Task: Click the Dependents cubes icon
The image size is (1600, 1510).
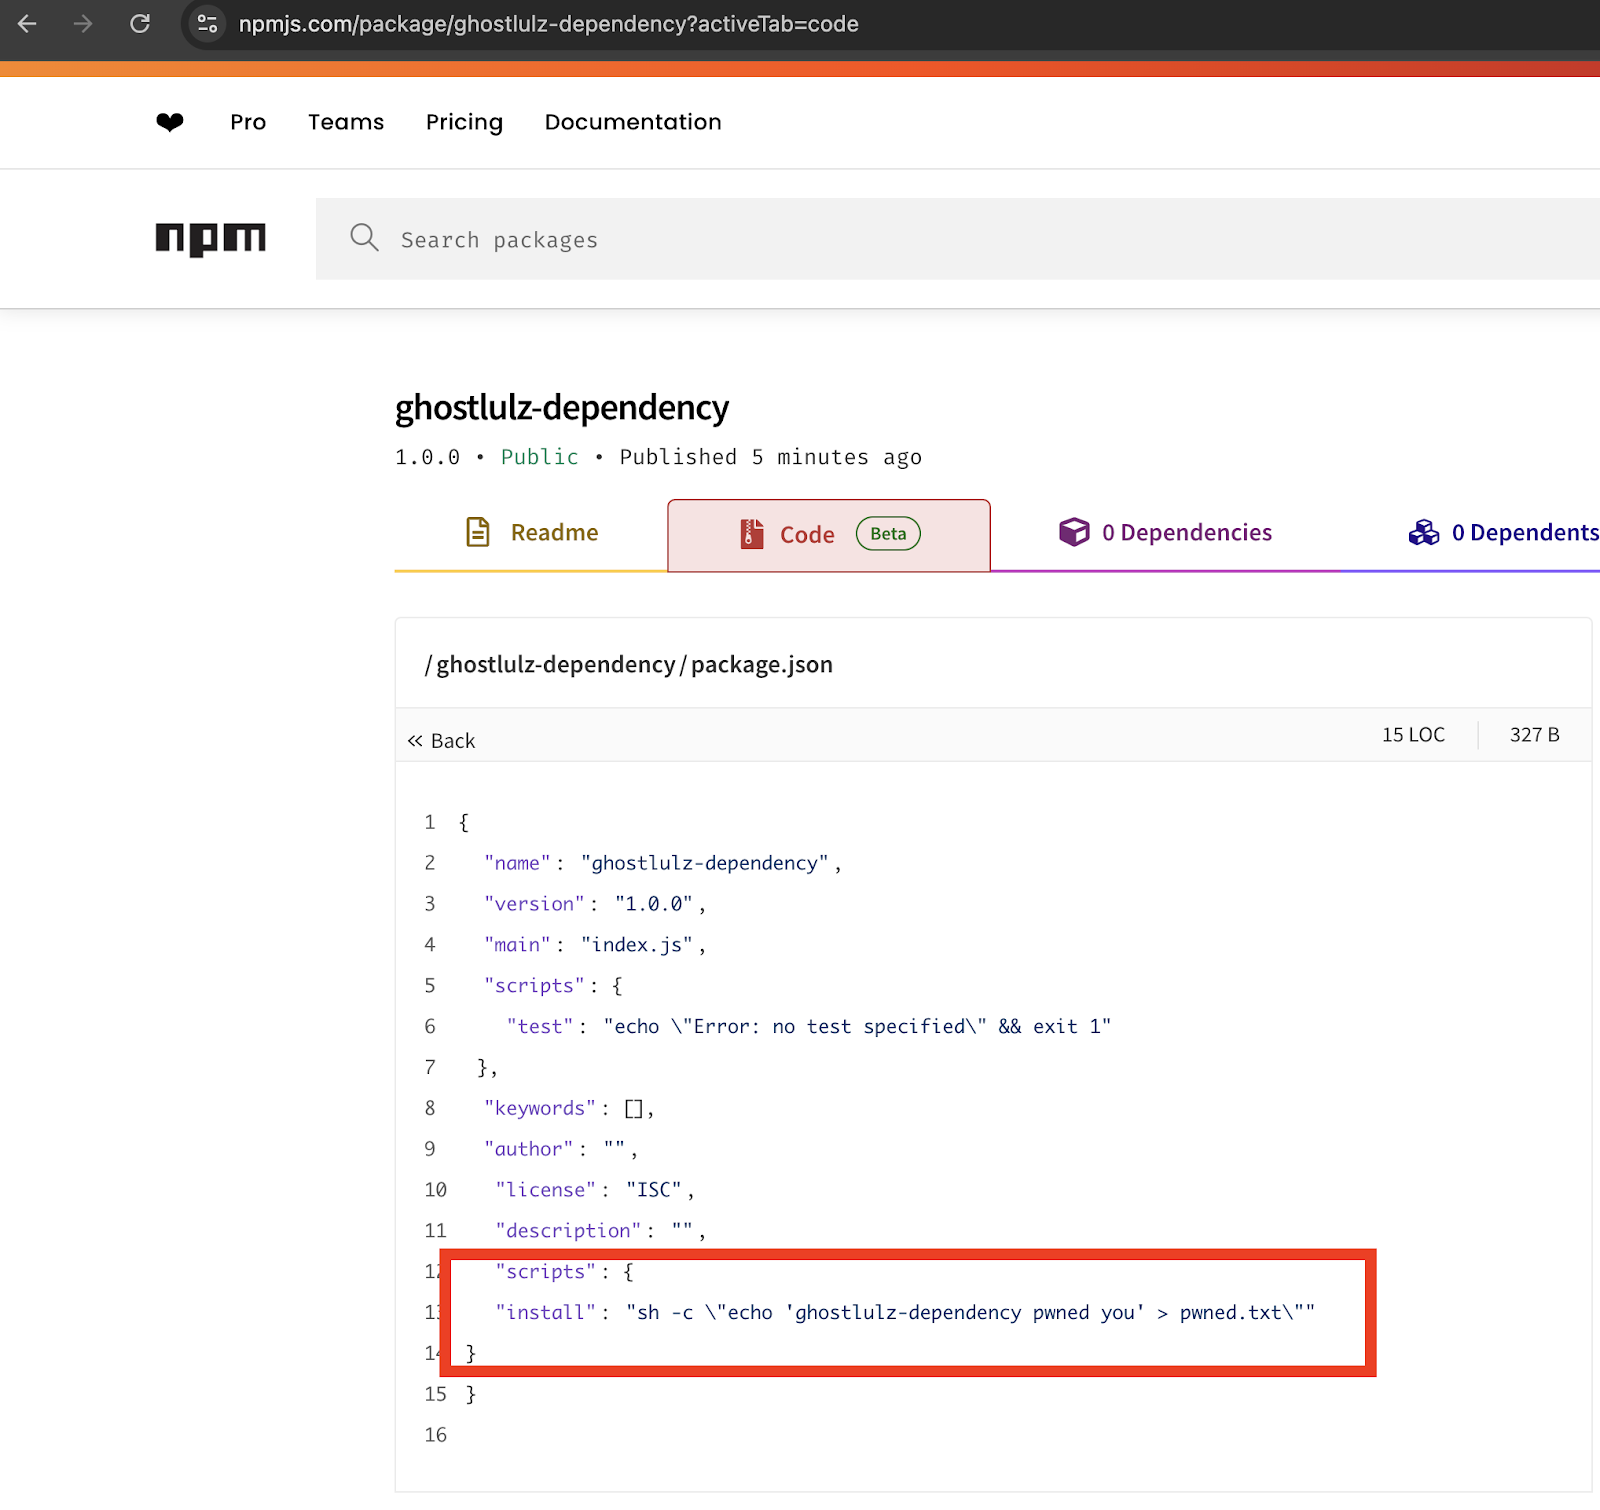Action: (1423, 533)
